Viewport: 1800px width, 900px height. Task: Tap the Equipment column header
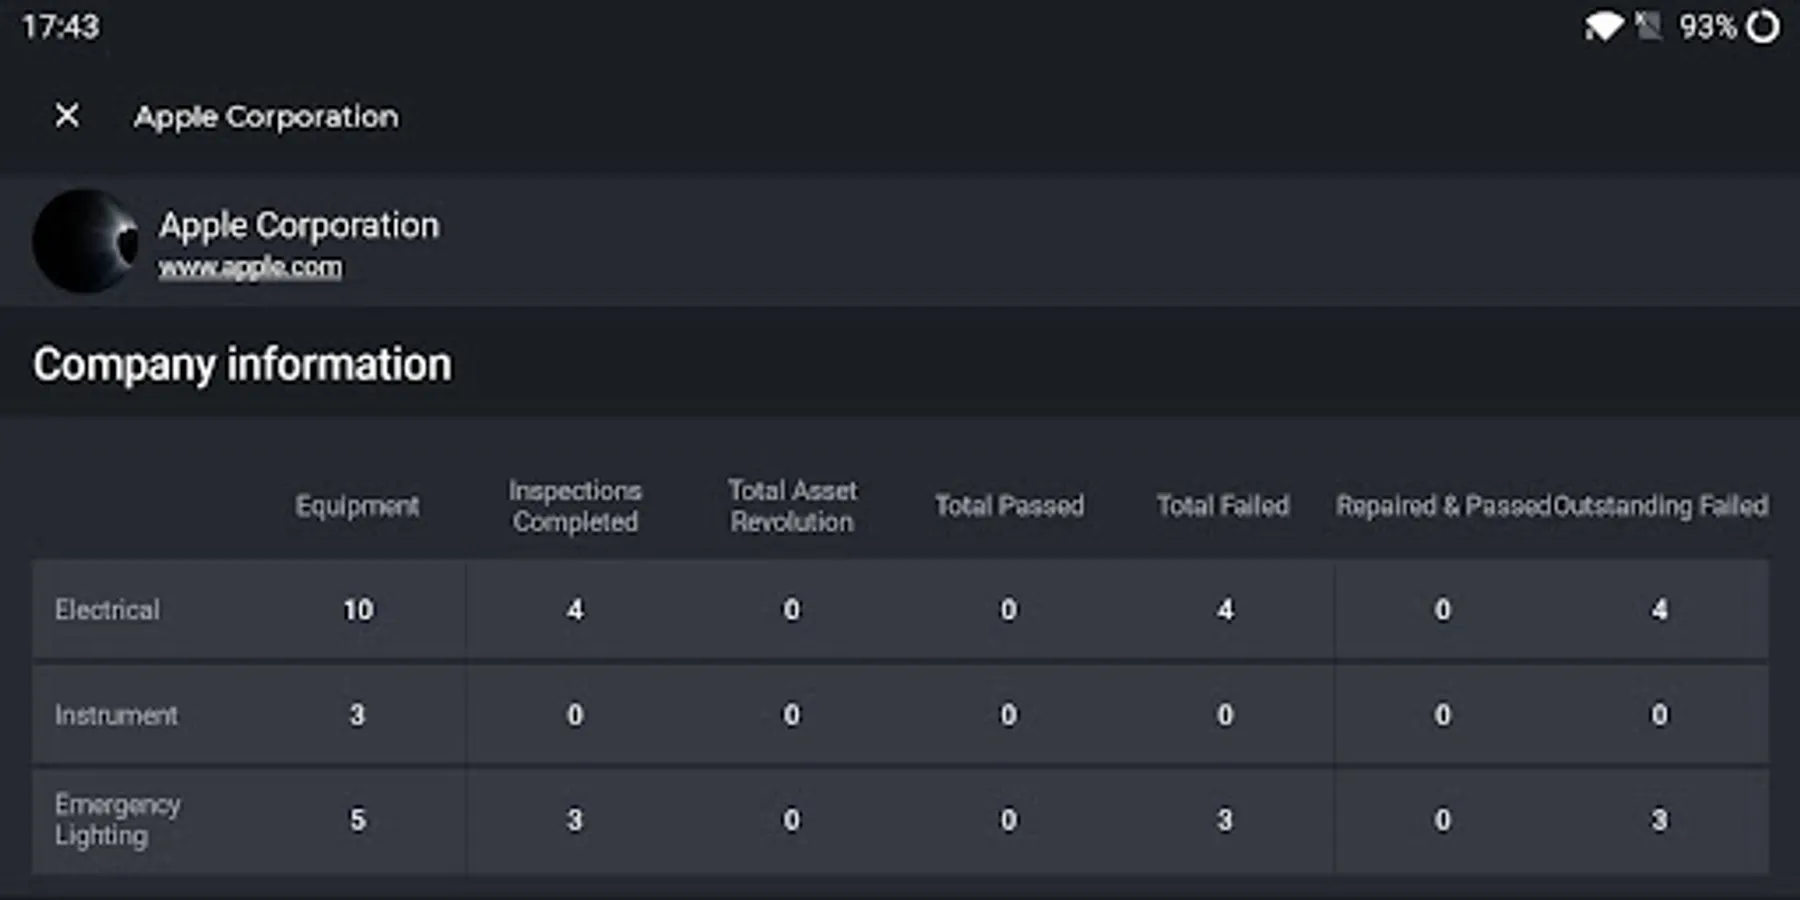(357, 506)
